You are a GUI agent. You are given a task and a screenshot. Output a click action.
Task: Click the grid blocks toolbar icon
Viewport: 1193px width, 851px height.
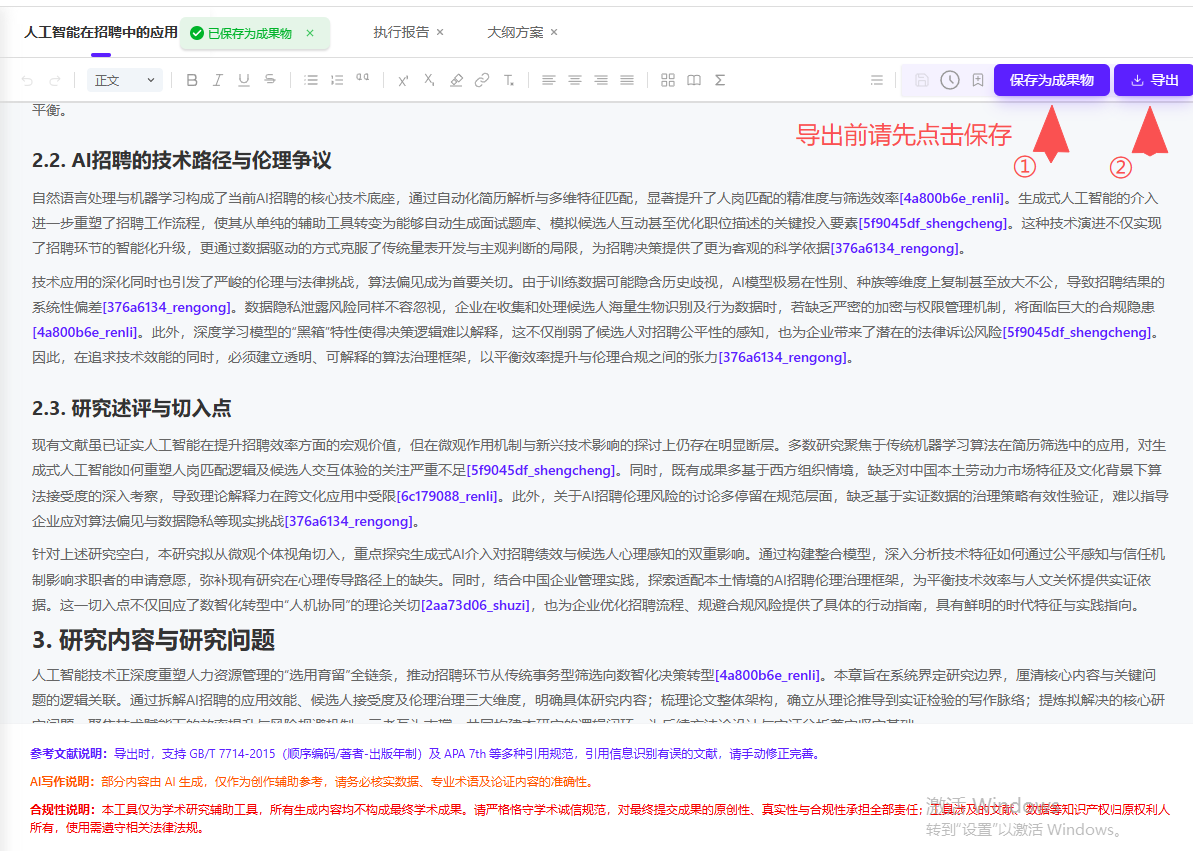(668, 80)
